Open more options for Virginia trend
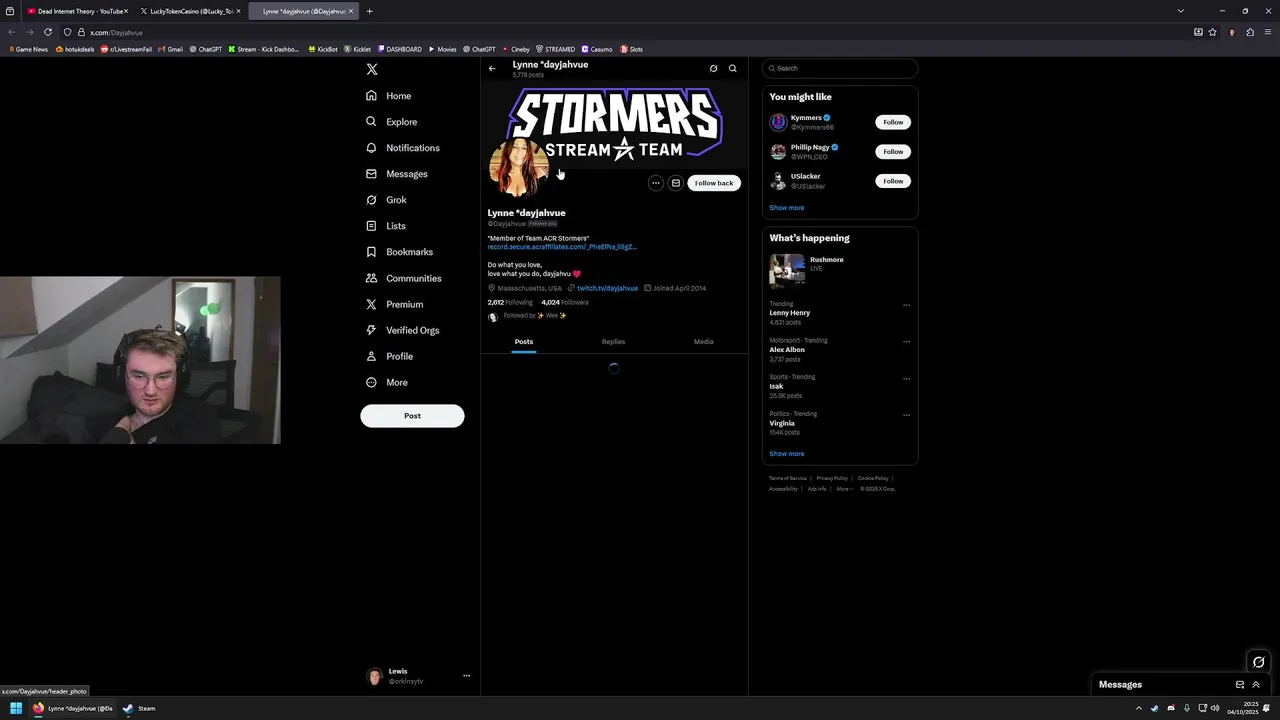This screenshot has width=1280, height=720. pyautogui.click(x=907, y=415)
